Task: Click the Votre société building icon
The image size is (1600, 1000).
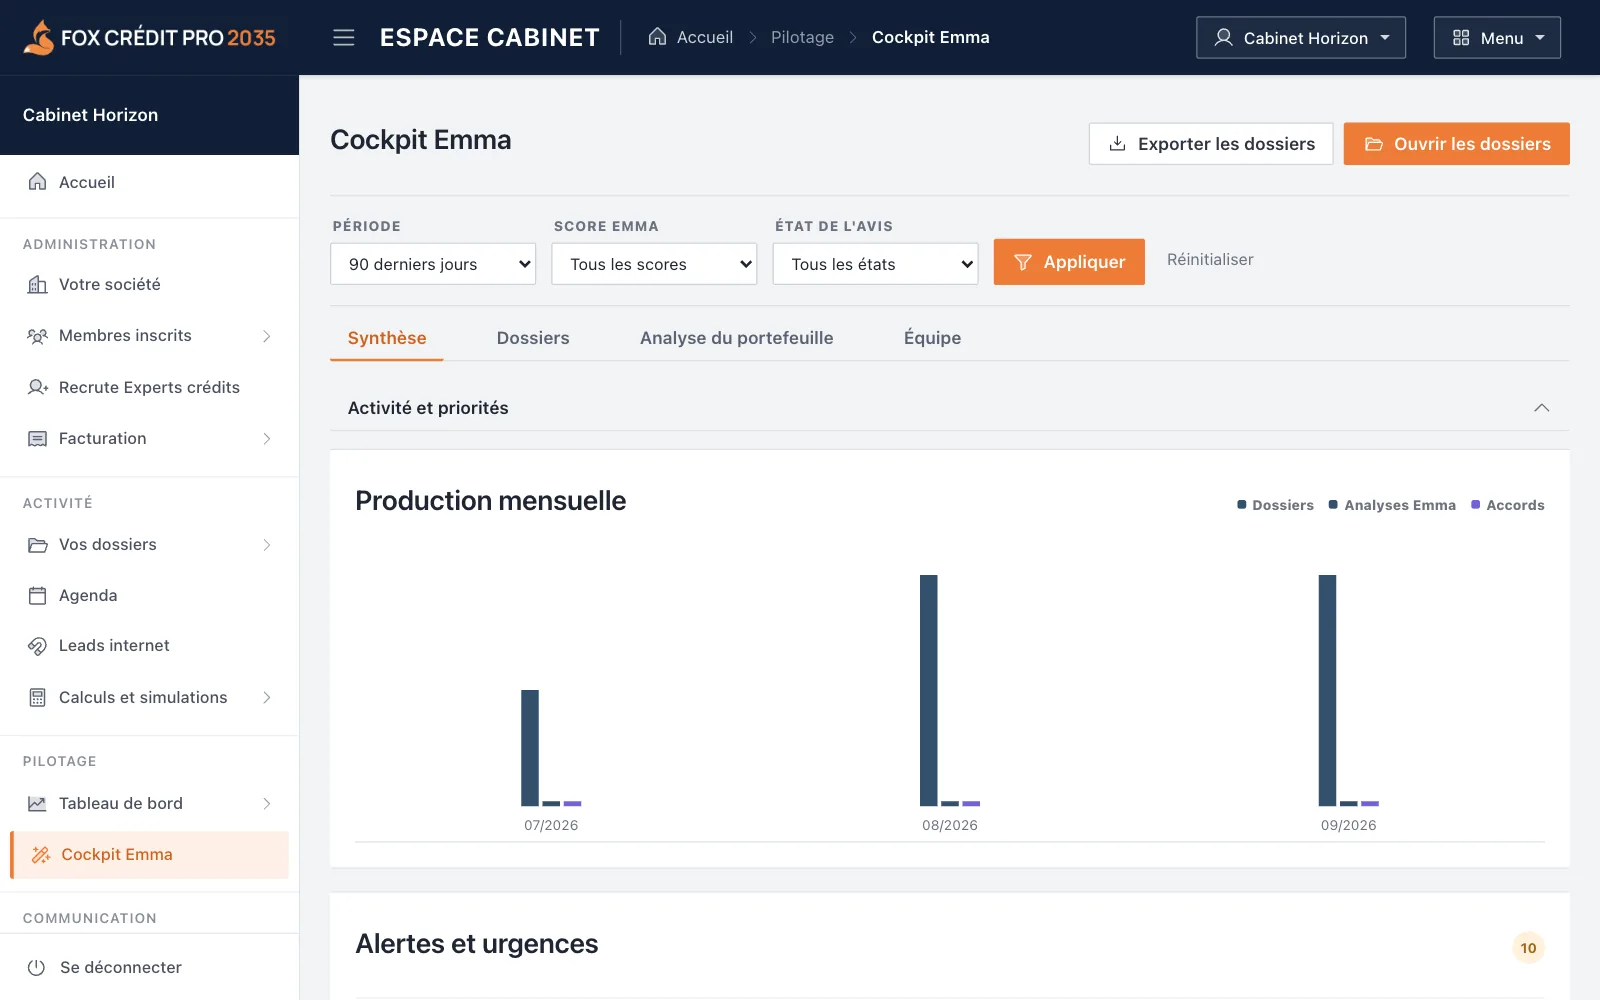Action: (x=37, y=284)
